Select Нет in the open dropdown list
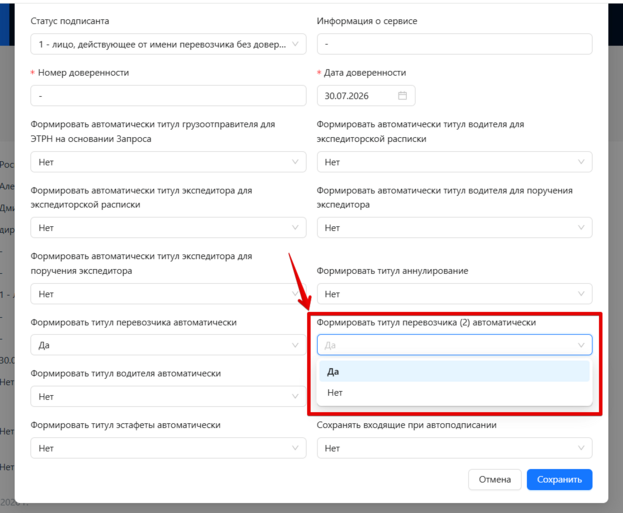Screen dimensions: 623x513 pos(454,393)
